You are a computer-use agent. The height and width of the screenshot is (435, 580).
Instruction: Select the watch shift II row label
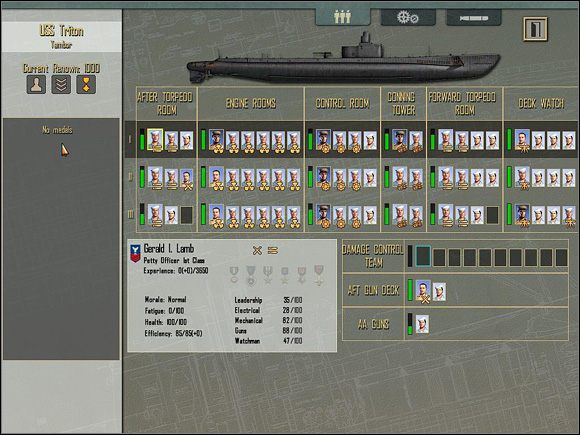[x=130, y=177]
